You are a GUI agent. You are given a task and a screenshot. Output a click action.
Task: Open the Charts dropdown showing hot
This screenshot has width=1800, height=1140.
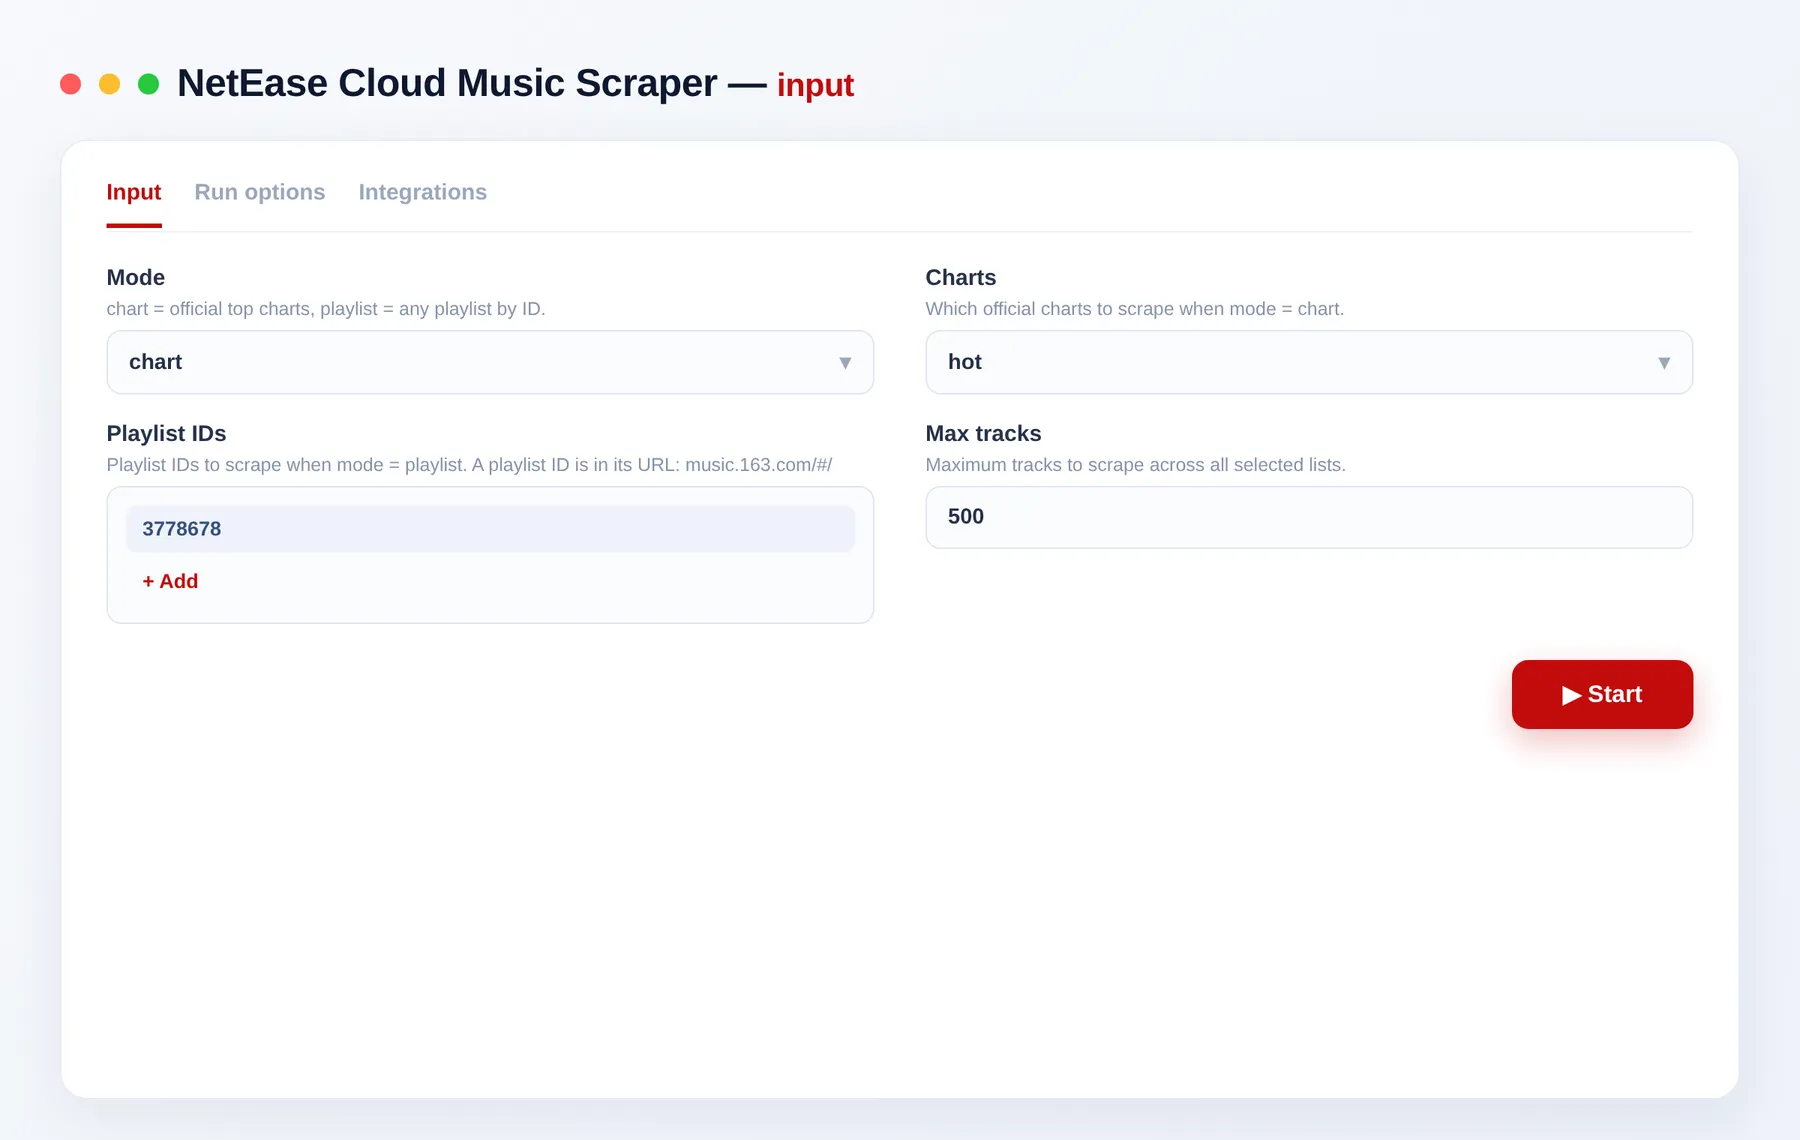pos(1309,362)
